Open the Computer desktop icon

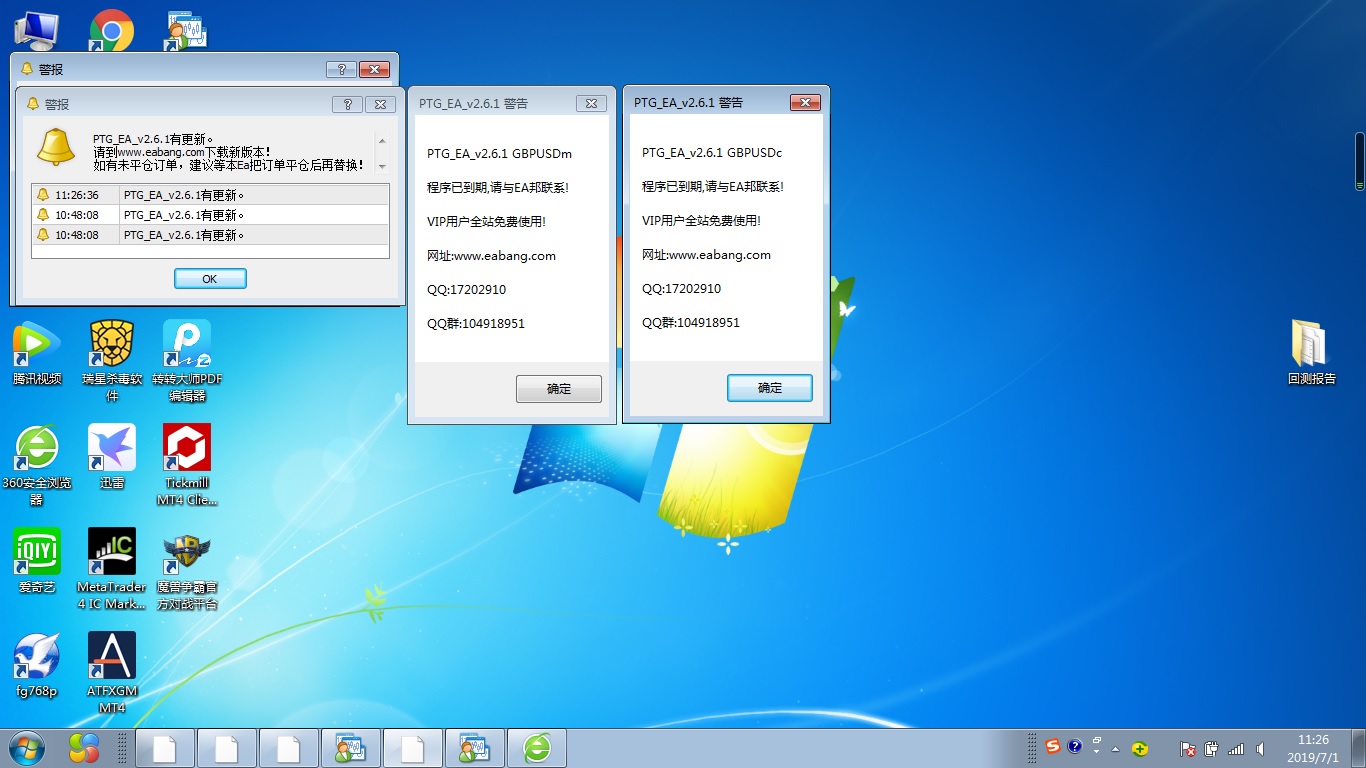pyautogui.click(x=36, y=30)
